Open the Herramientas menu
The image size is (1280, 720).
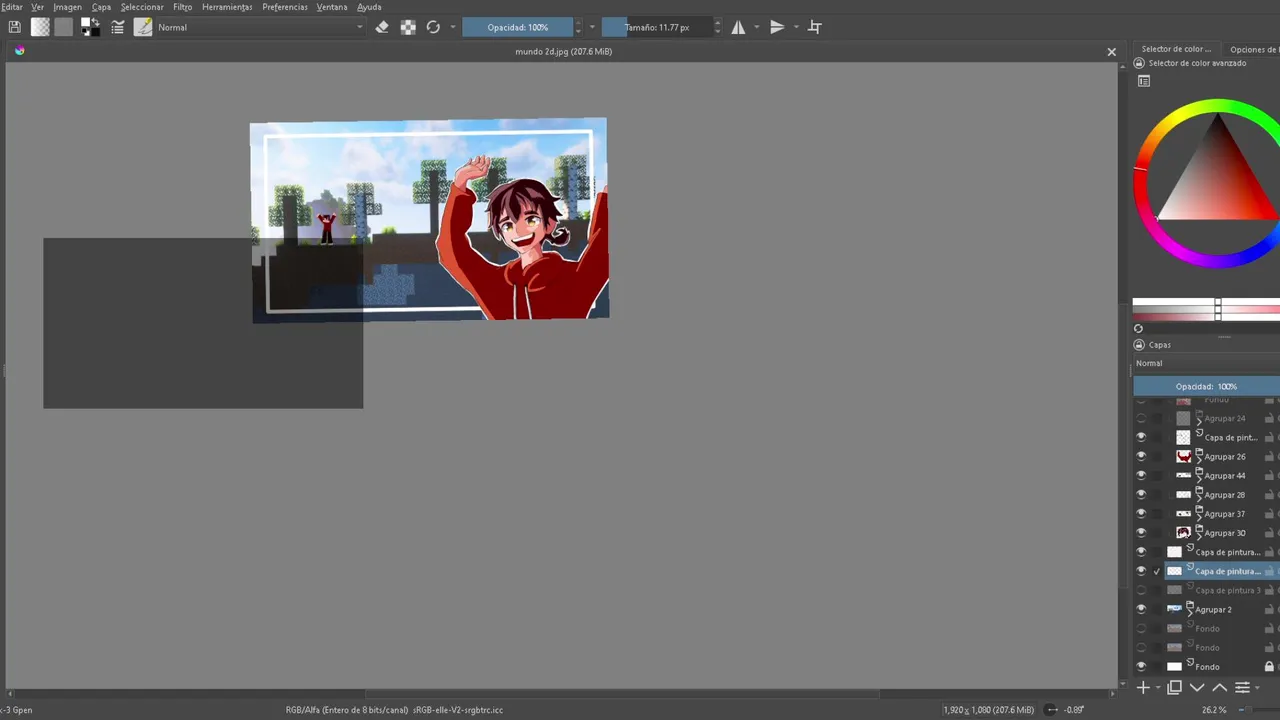point(227,7)
